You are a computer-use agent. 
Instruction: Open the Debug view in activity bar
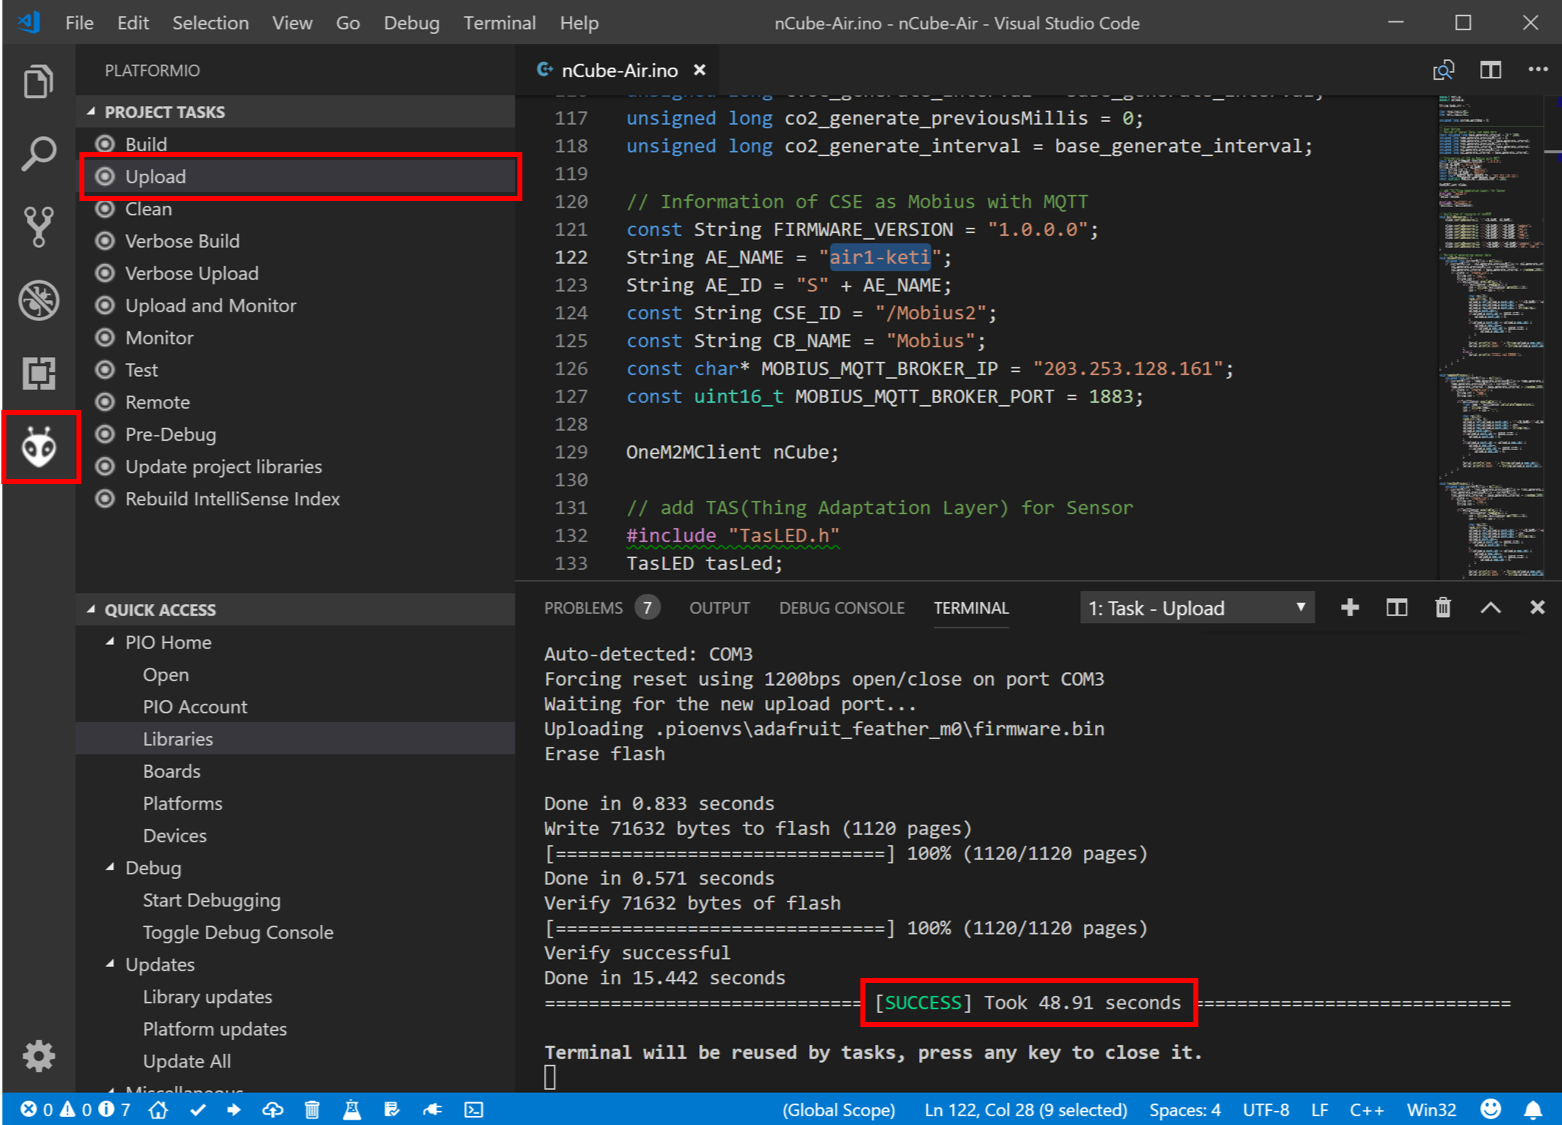[38, 300]
